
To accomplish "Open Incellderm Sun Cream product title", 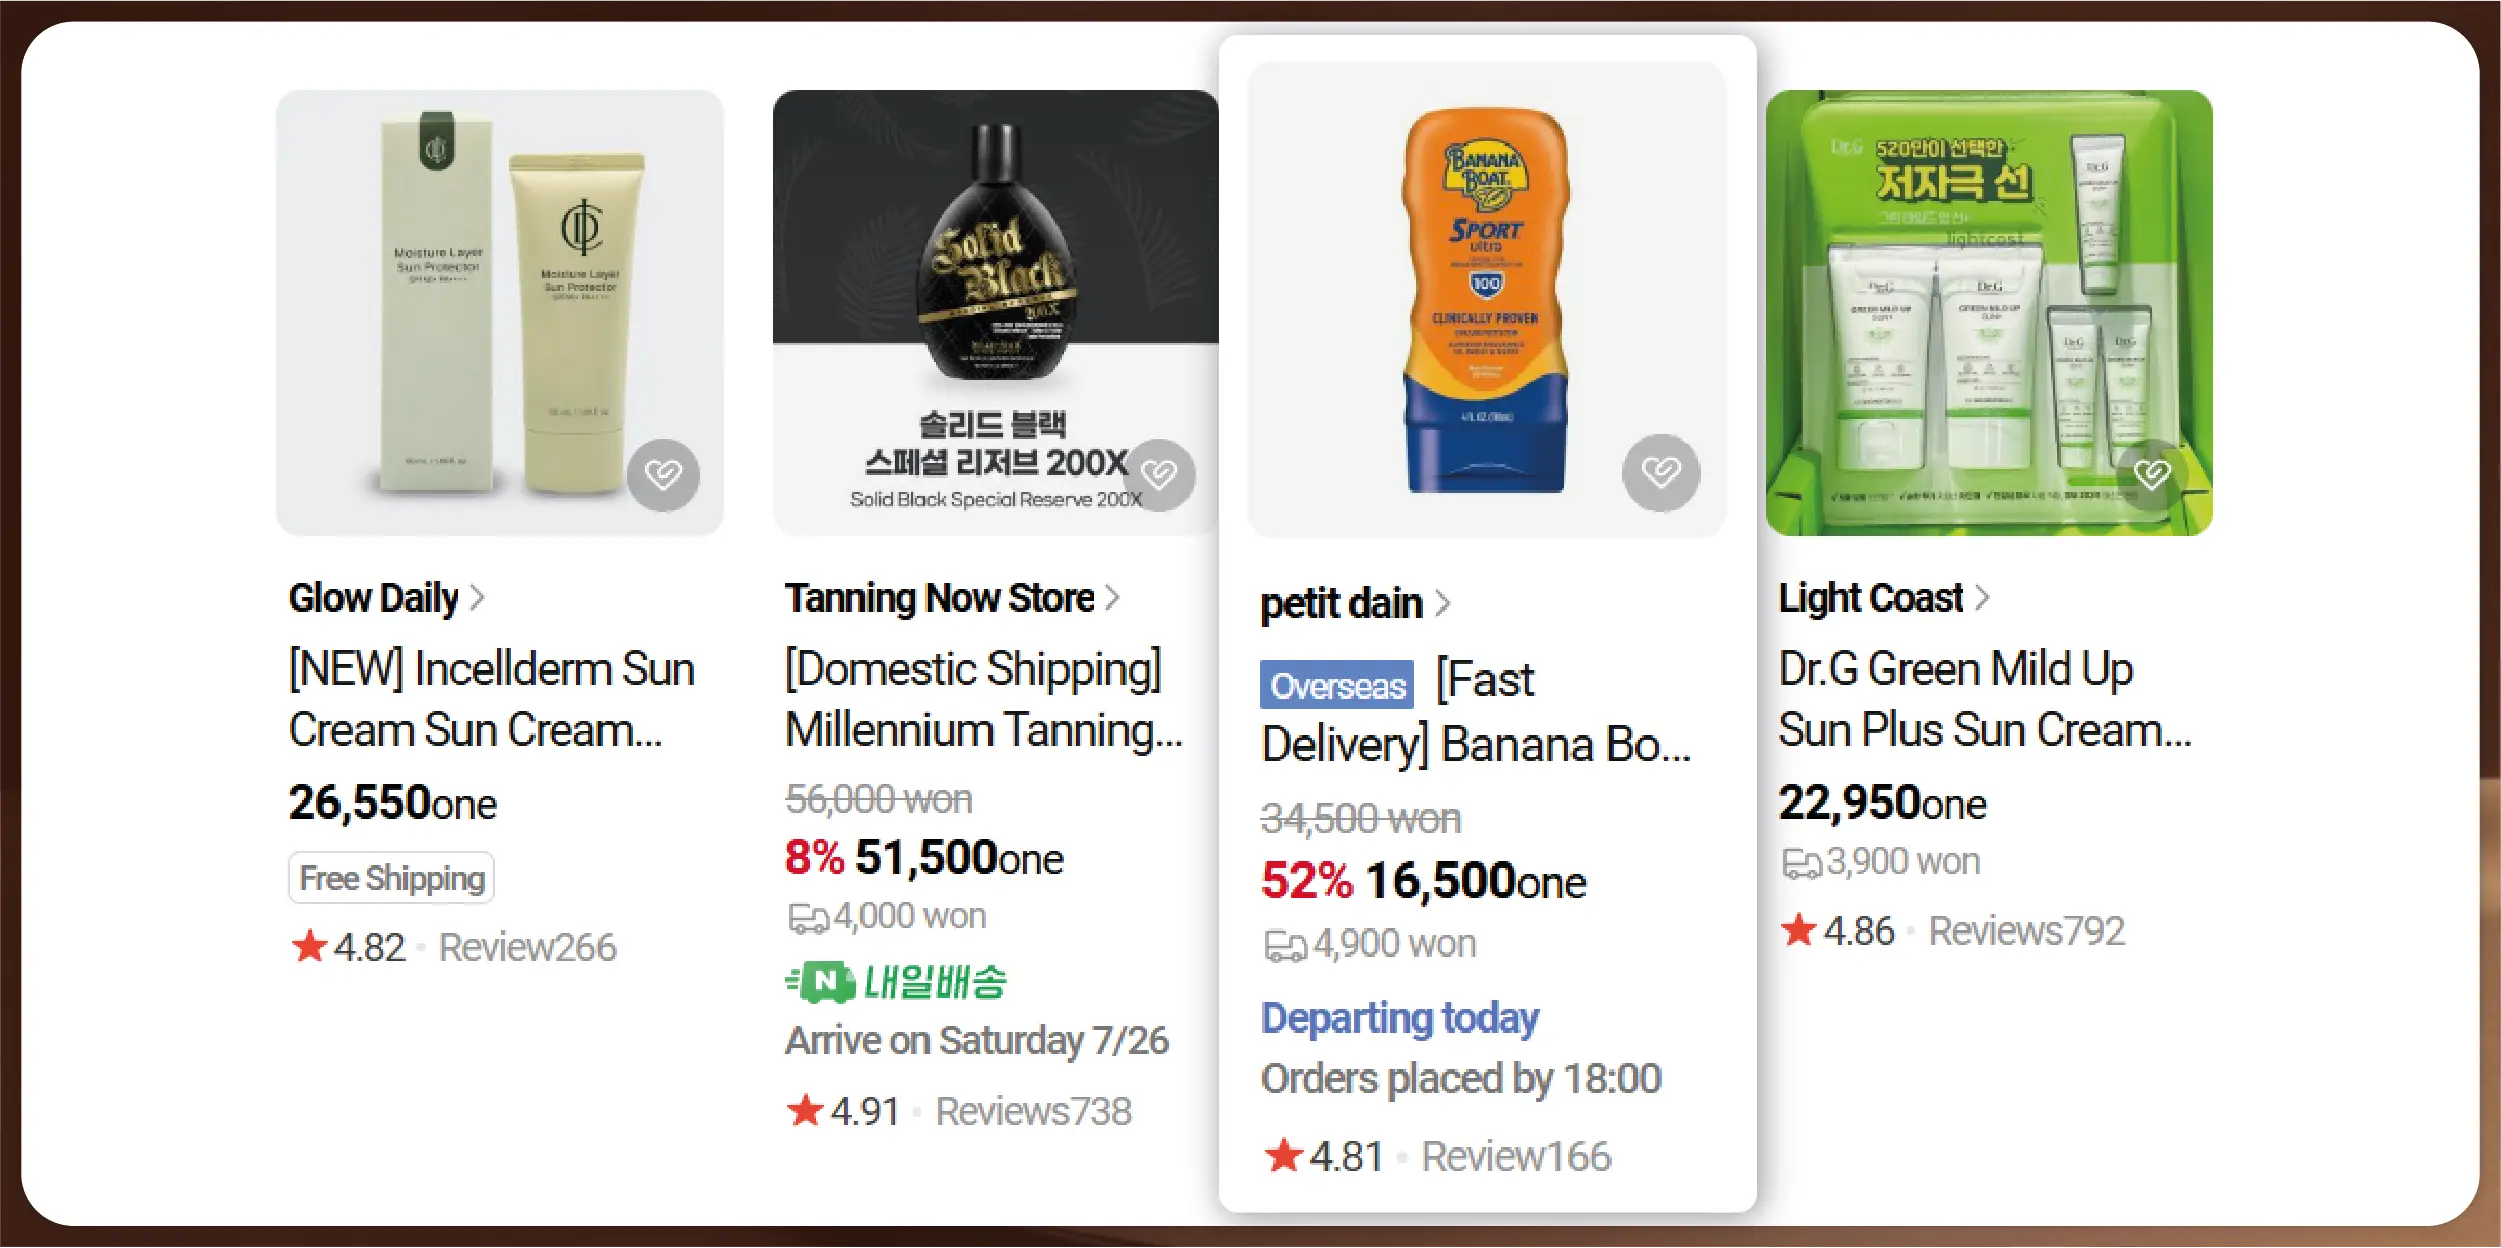I will coord(491,699).
